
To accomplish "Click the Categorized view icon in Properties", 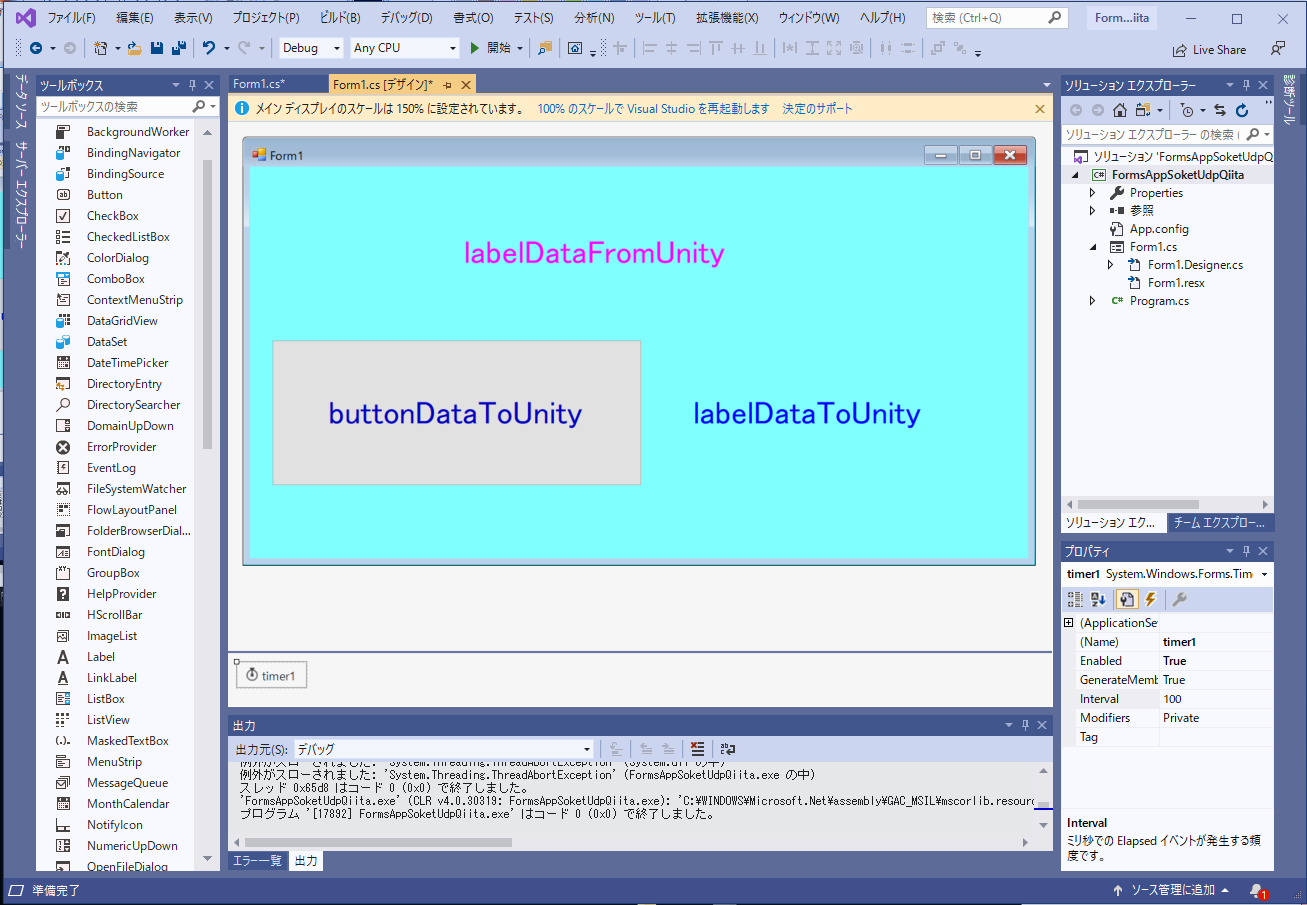I will point(1075,599).
